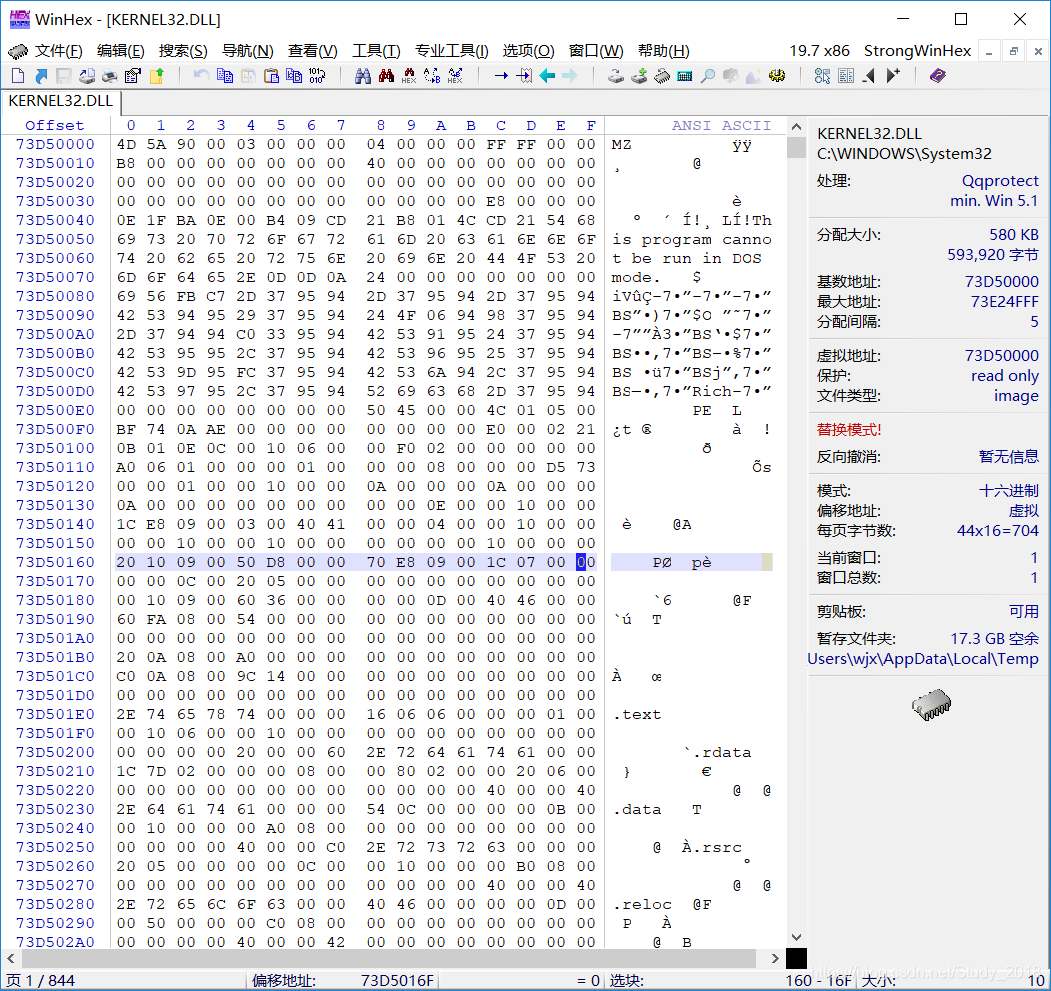Screen dimensions: 1051x991
Task: Click the 页 1 / 844 status entry
Action: [x=40, y=980]
